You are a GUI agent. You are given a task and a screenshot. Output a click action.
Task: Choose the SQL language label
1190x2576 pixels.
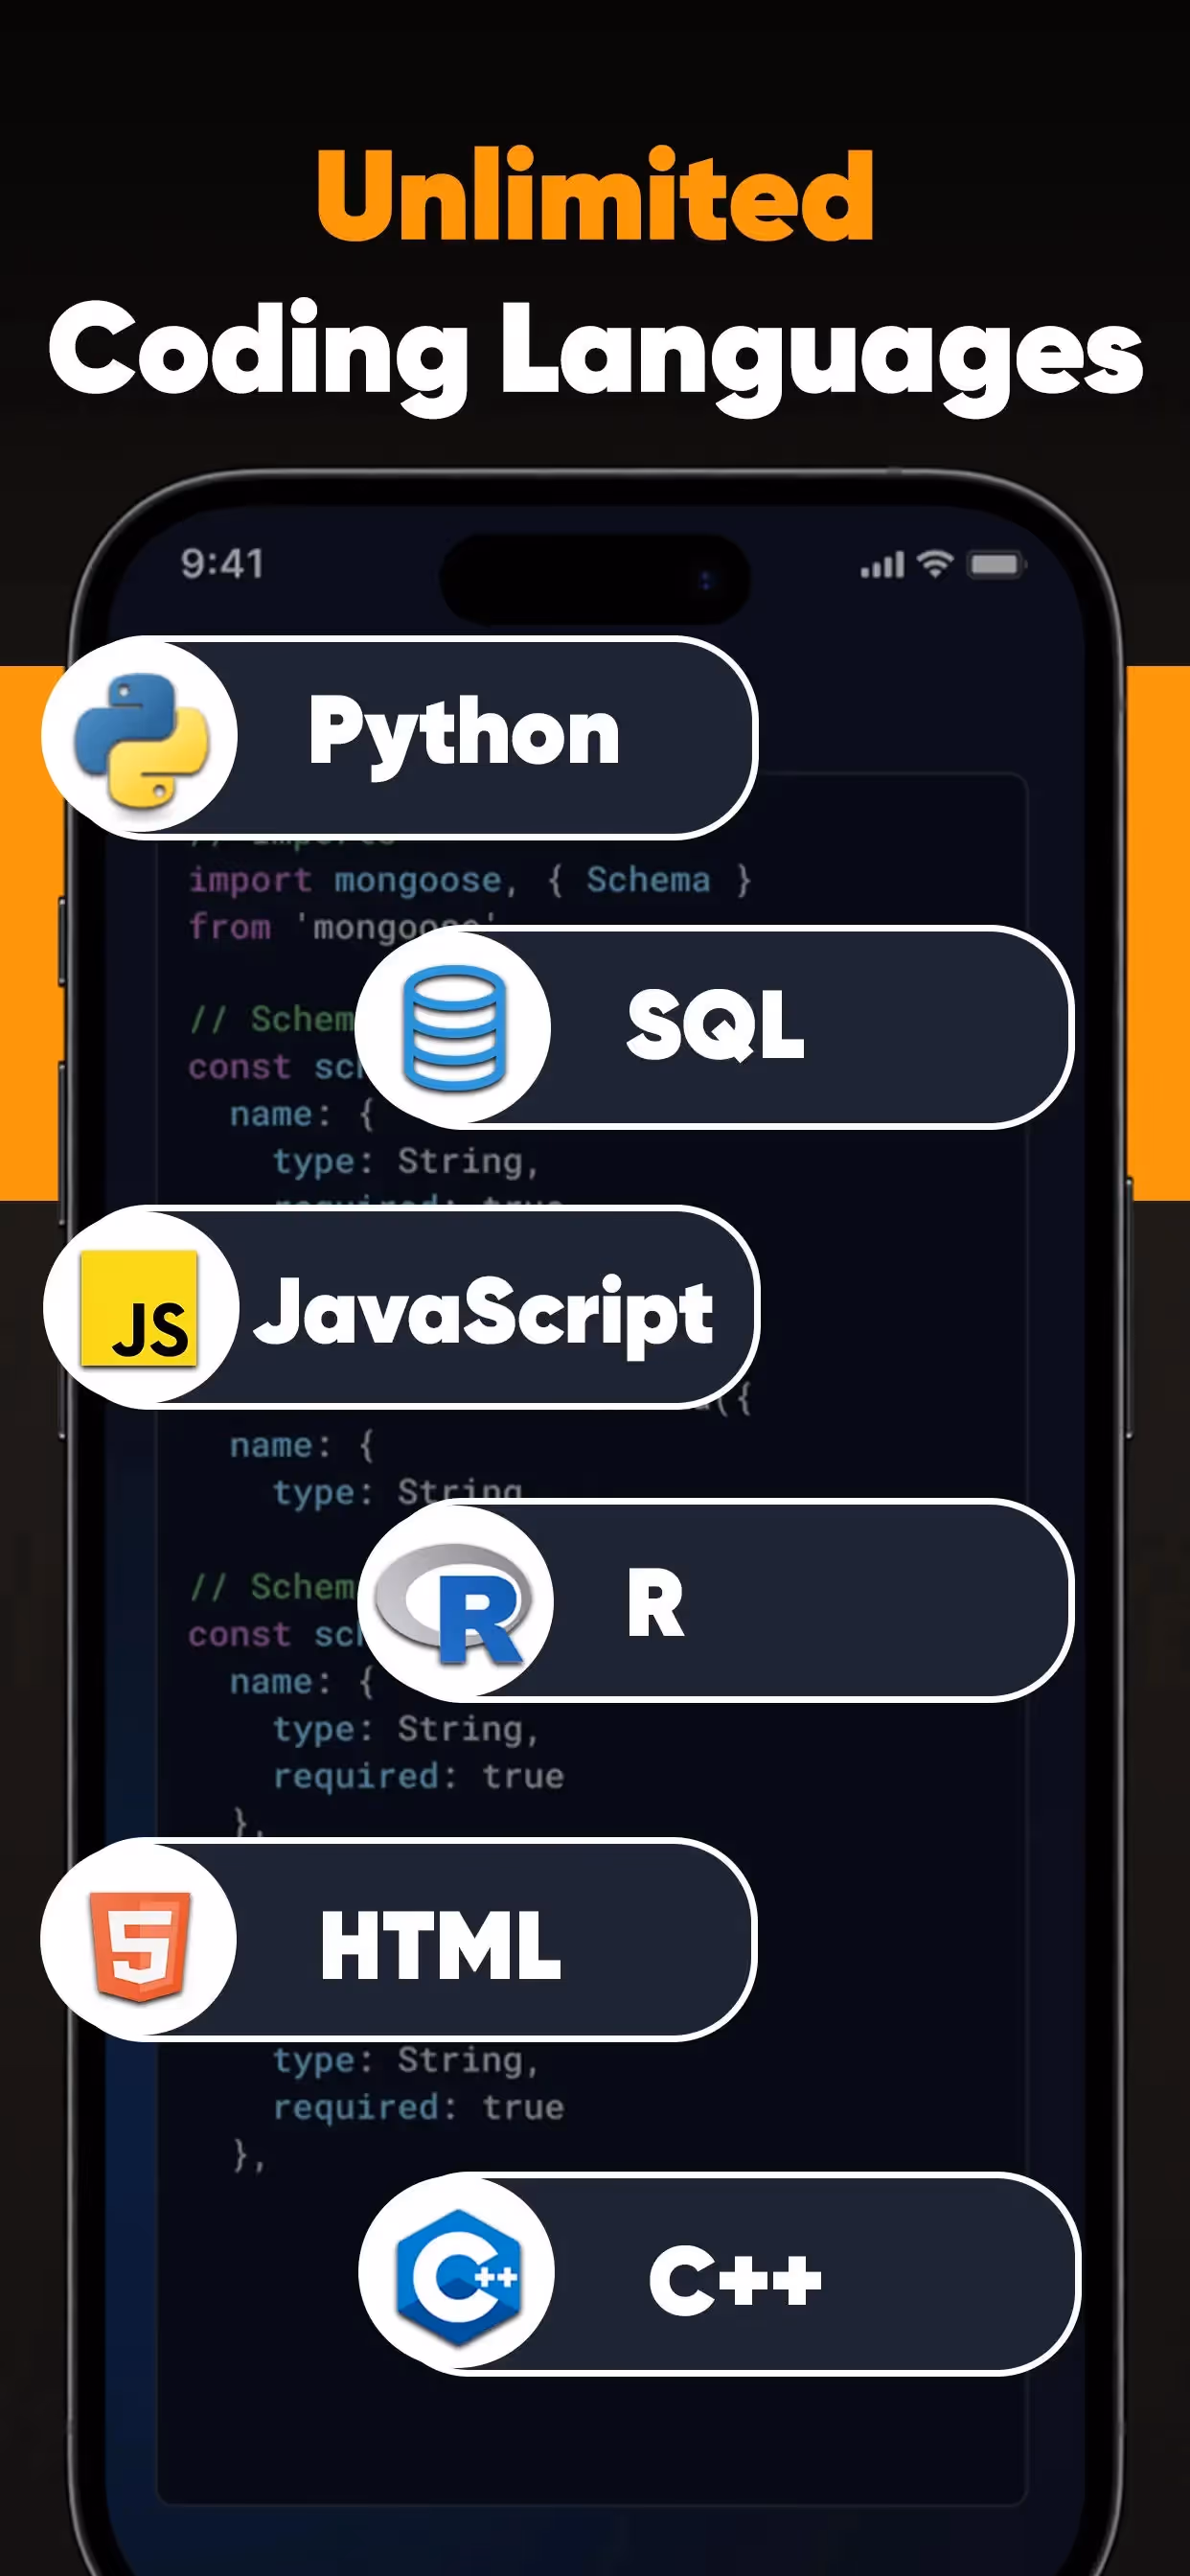pyautogui.click(x=715, y=1025)
